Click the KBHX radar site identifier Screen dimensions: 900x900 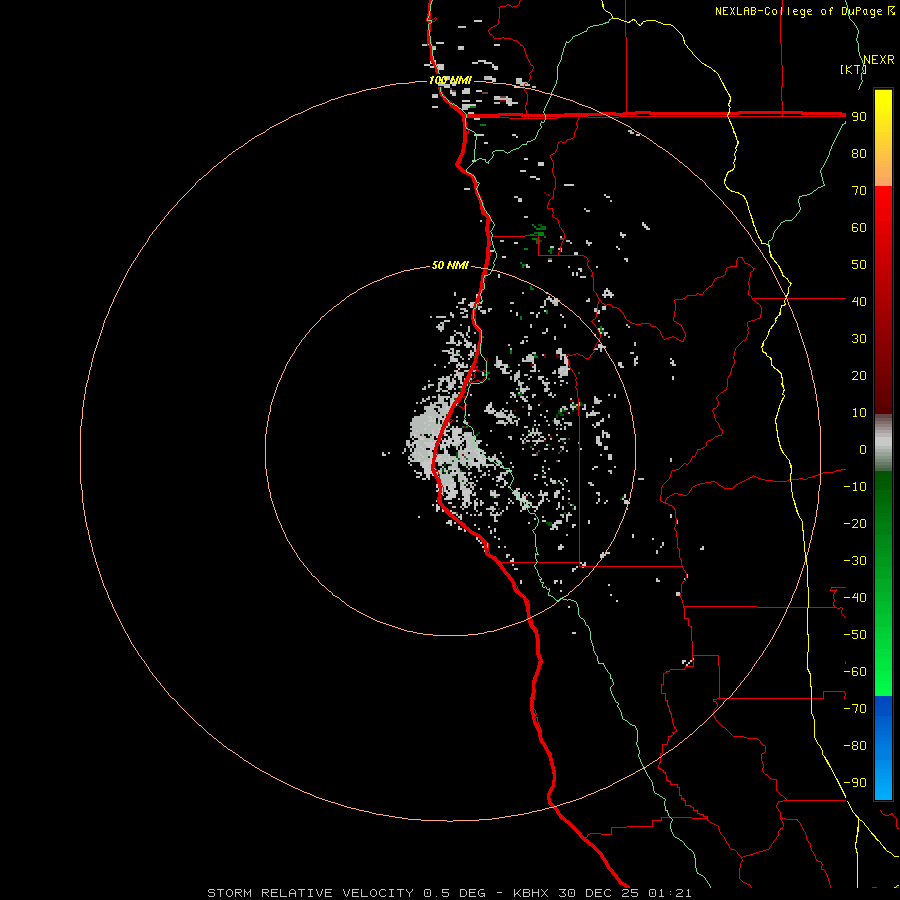(x=531, y=893)
